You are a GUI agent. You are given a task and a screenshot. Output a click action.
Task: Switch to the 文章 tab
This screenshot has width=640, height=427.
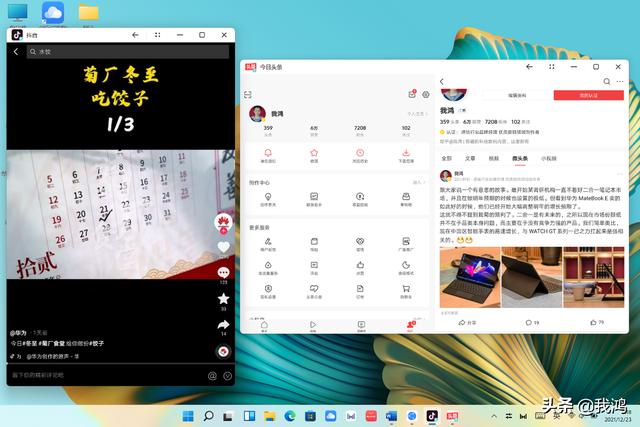click(x=470, y=158)
